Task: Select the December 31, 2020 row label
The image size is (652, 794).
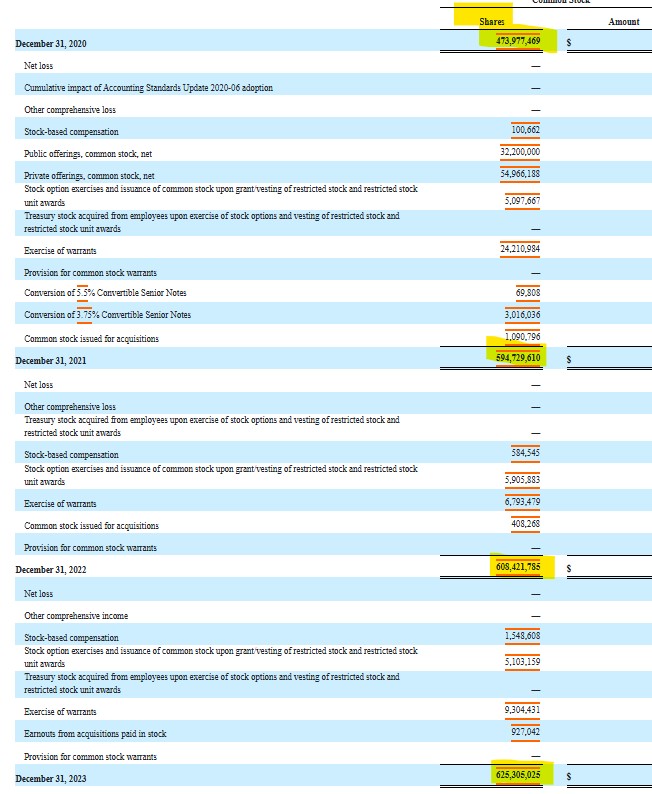Action: (51, 44)
